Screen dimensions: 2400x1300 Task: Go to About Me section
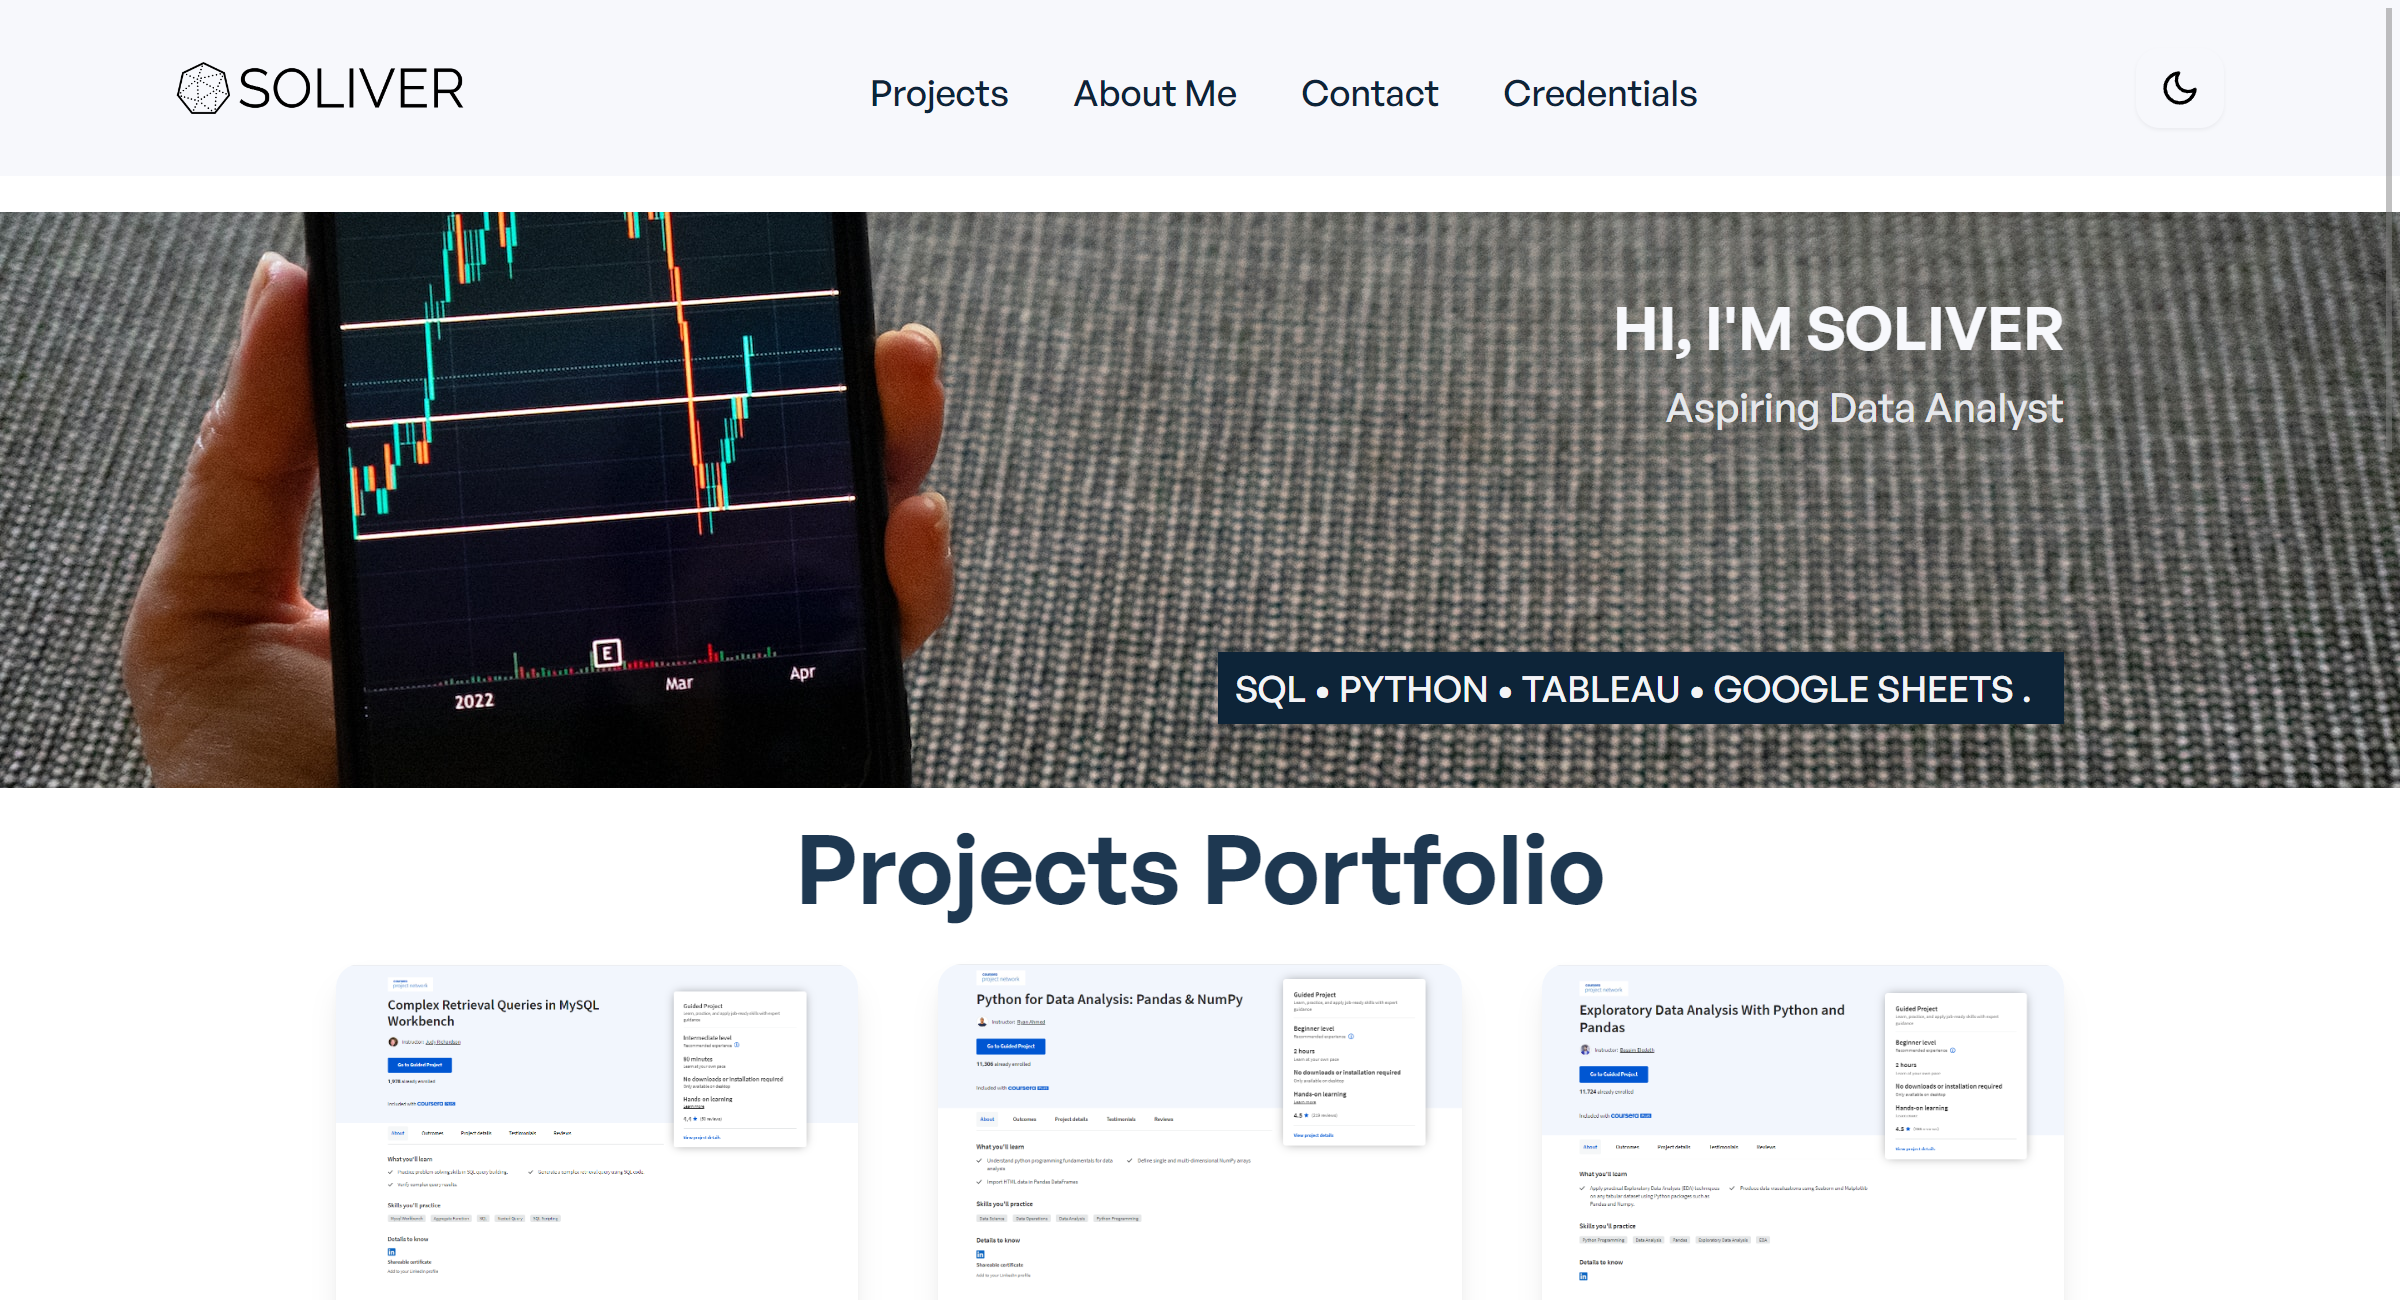tap(1155, 93)
